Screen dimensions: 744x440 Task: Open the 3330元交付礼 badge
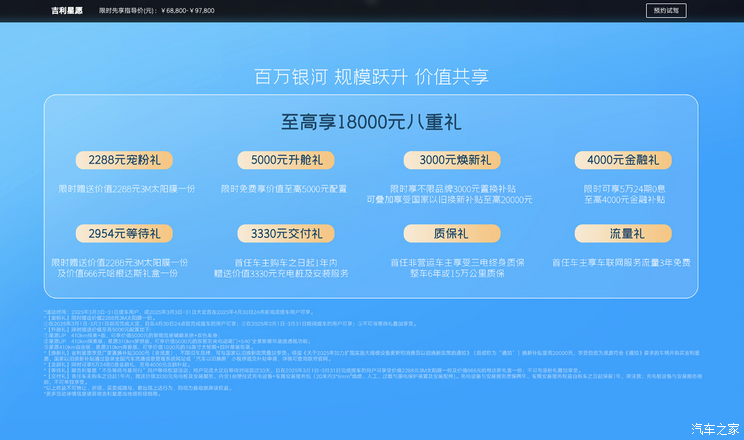(286, 234)
